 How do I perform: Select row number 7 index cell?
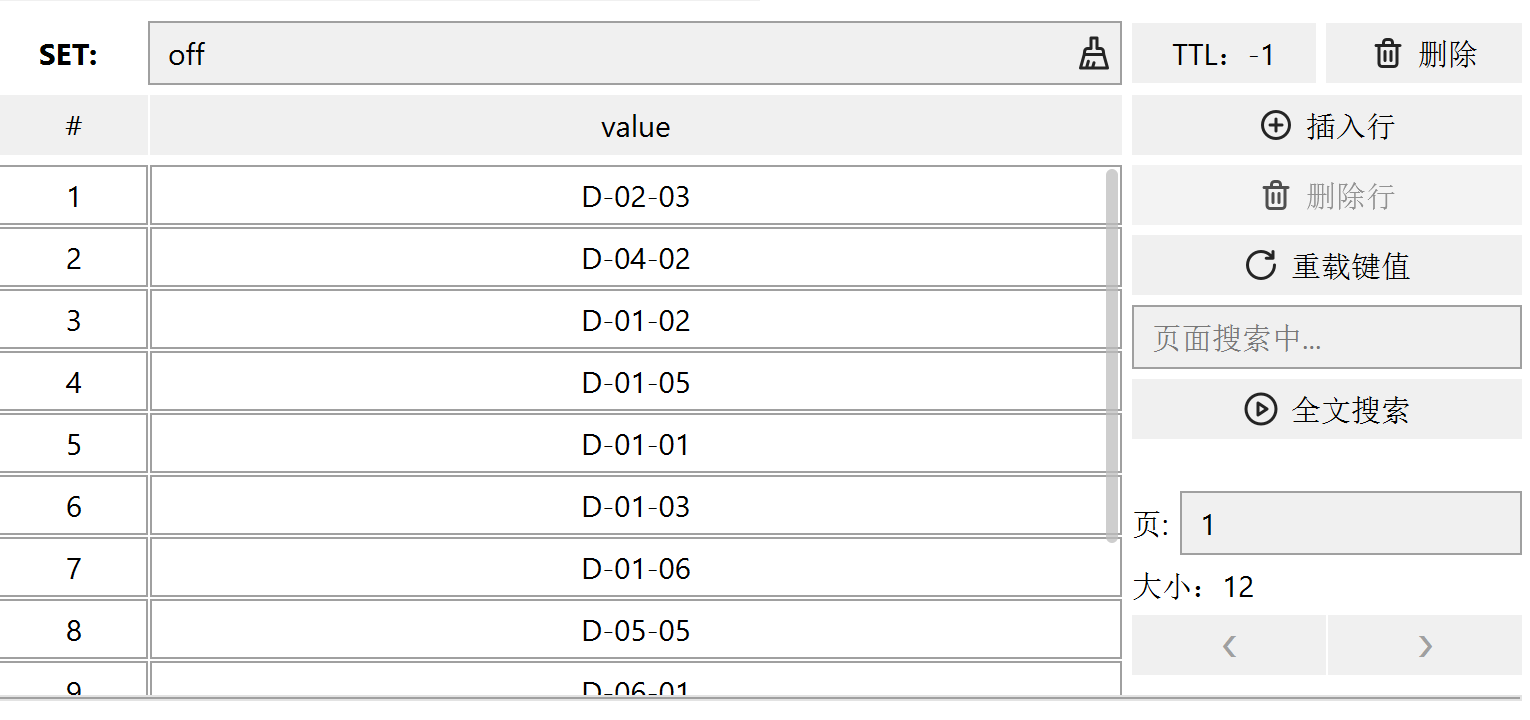[74, 569]
